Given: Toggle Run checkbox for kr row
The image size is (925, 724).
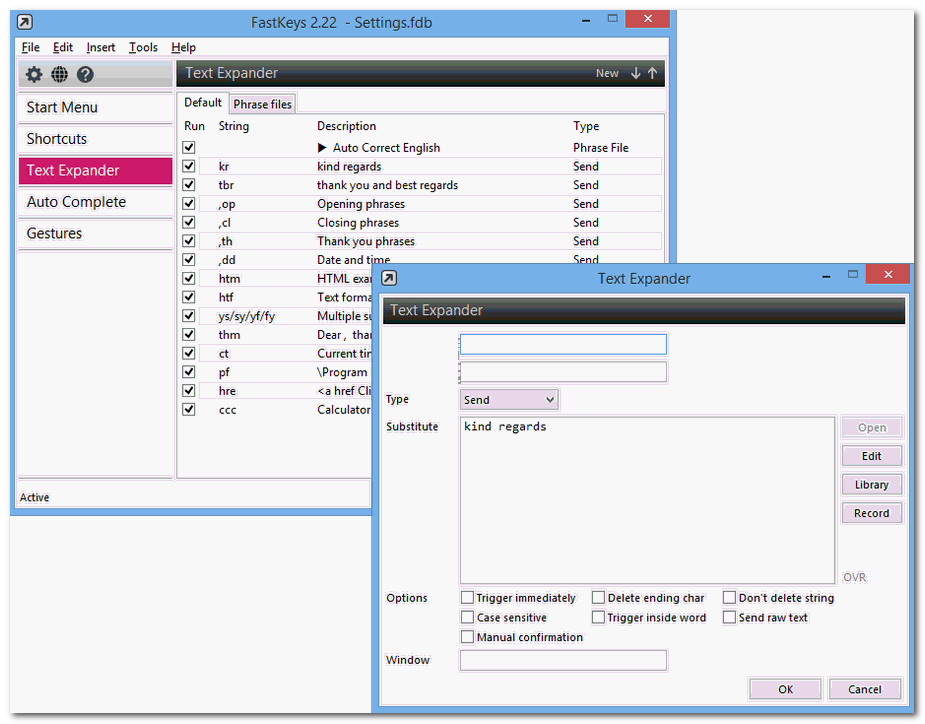Looking at the screenshot, I should (x=189, y=166).
